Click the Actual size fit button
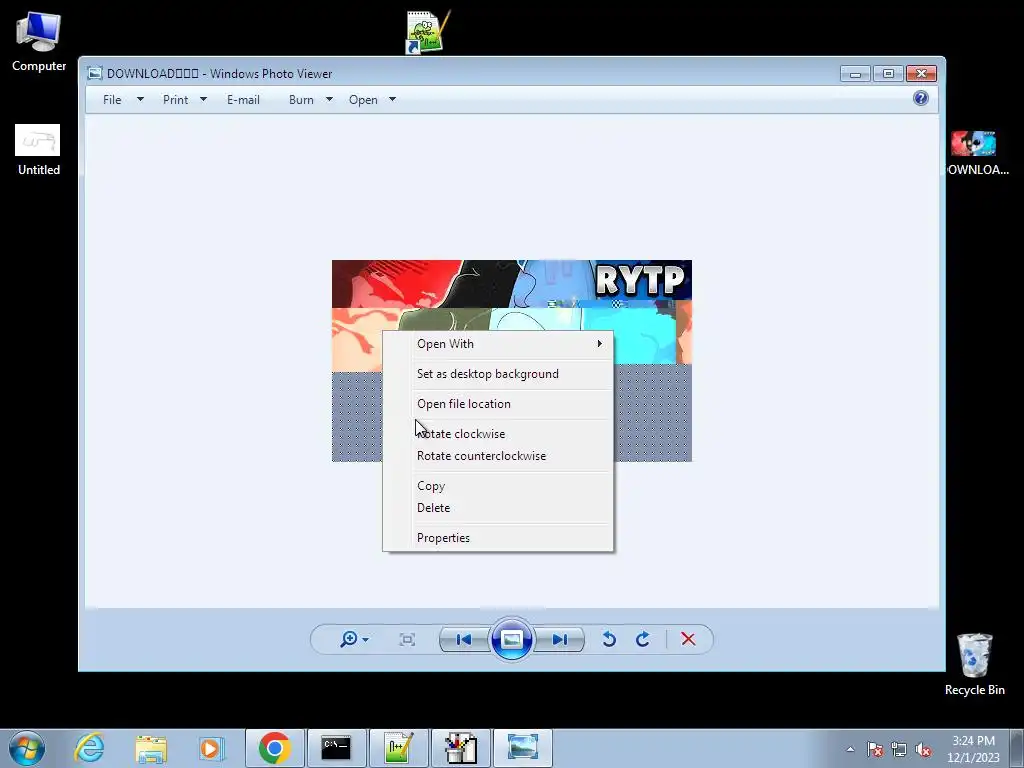Image resolution: width=1024 pixels, height=768 pixels. [407, 639]
